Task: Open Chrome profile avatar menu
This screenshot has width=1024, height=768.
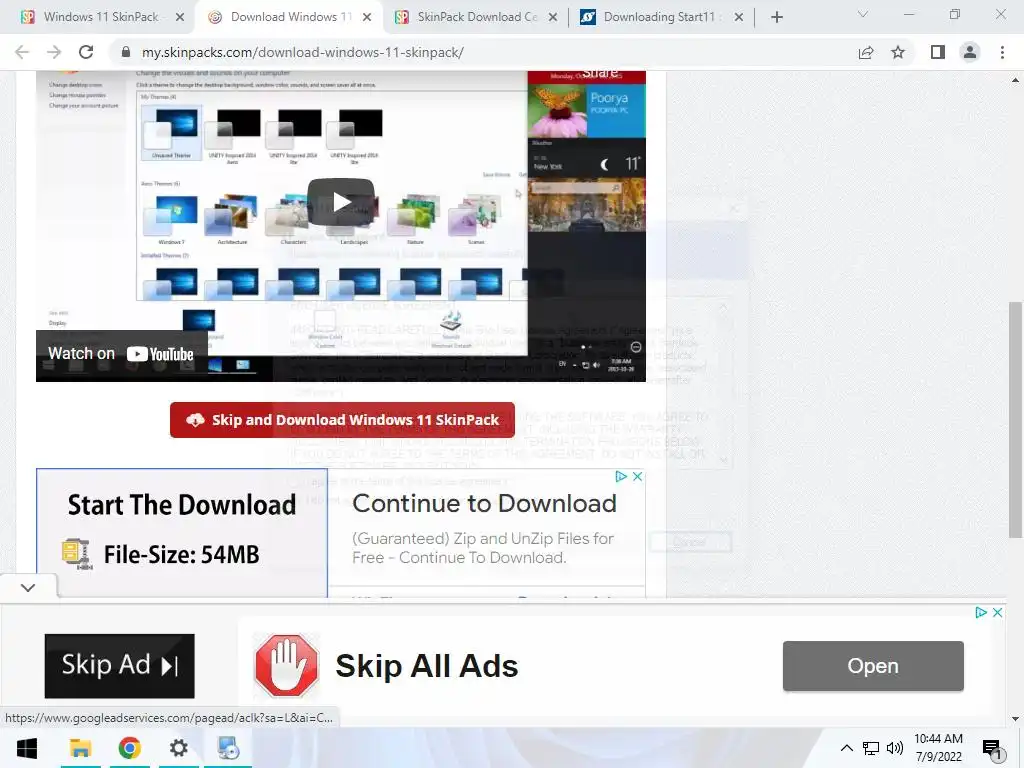Action: pyautogui.click(x=970, y=52)
